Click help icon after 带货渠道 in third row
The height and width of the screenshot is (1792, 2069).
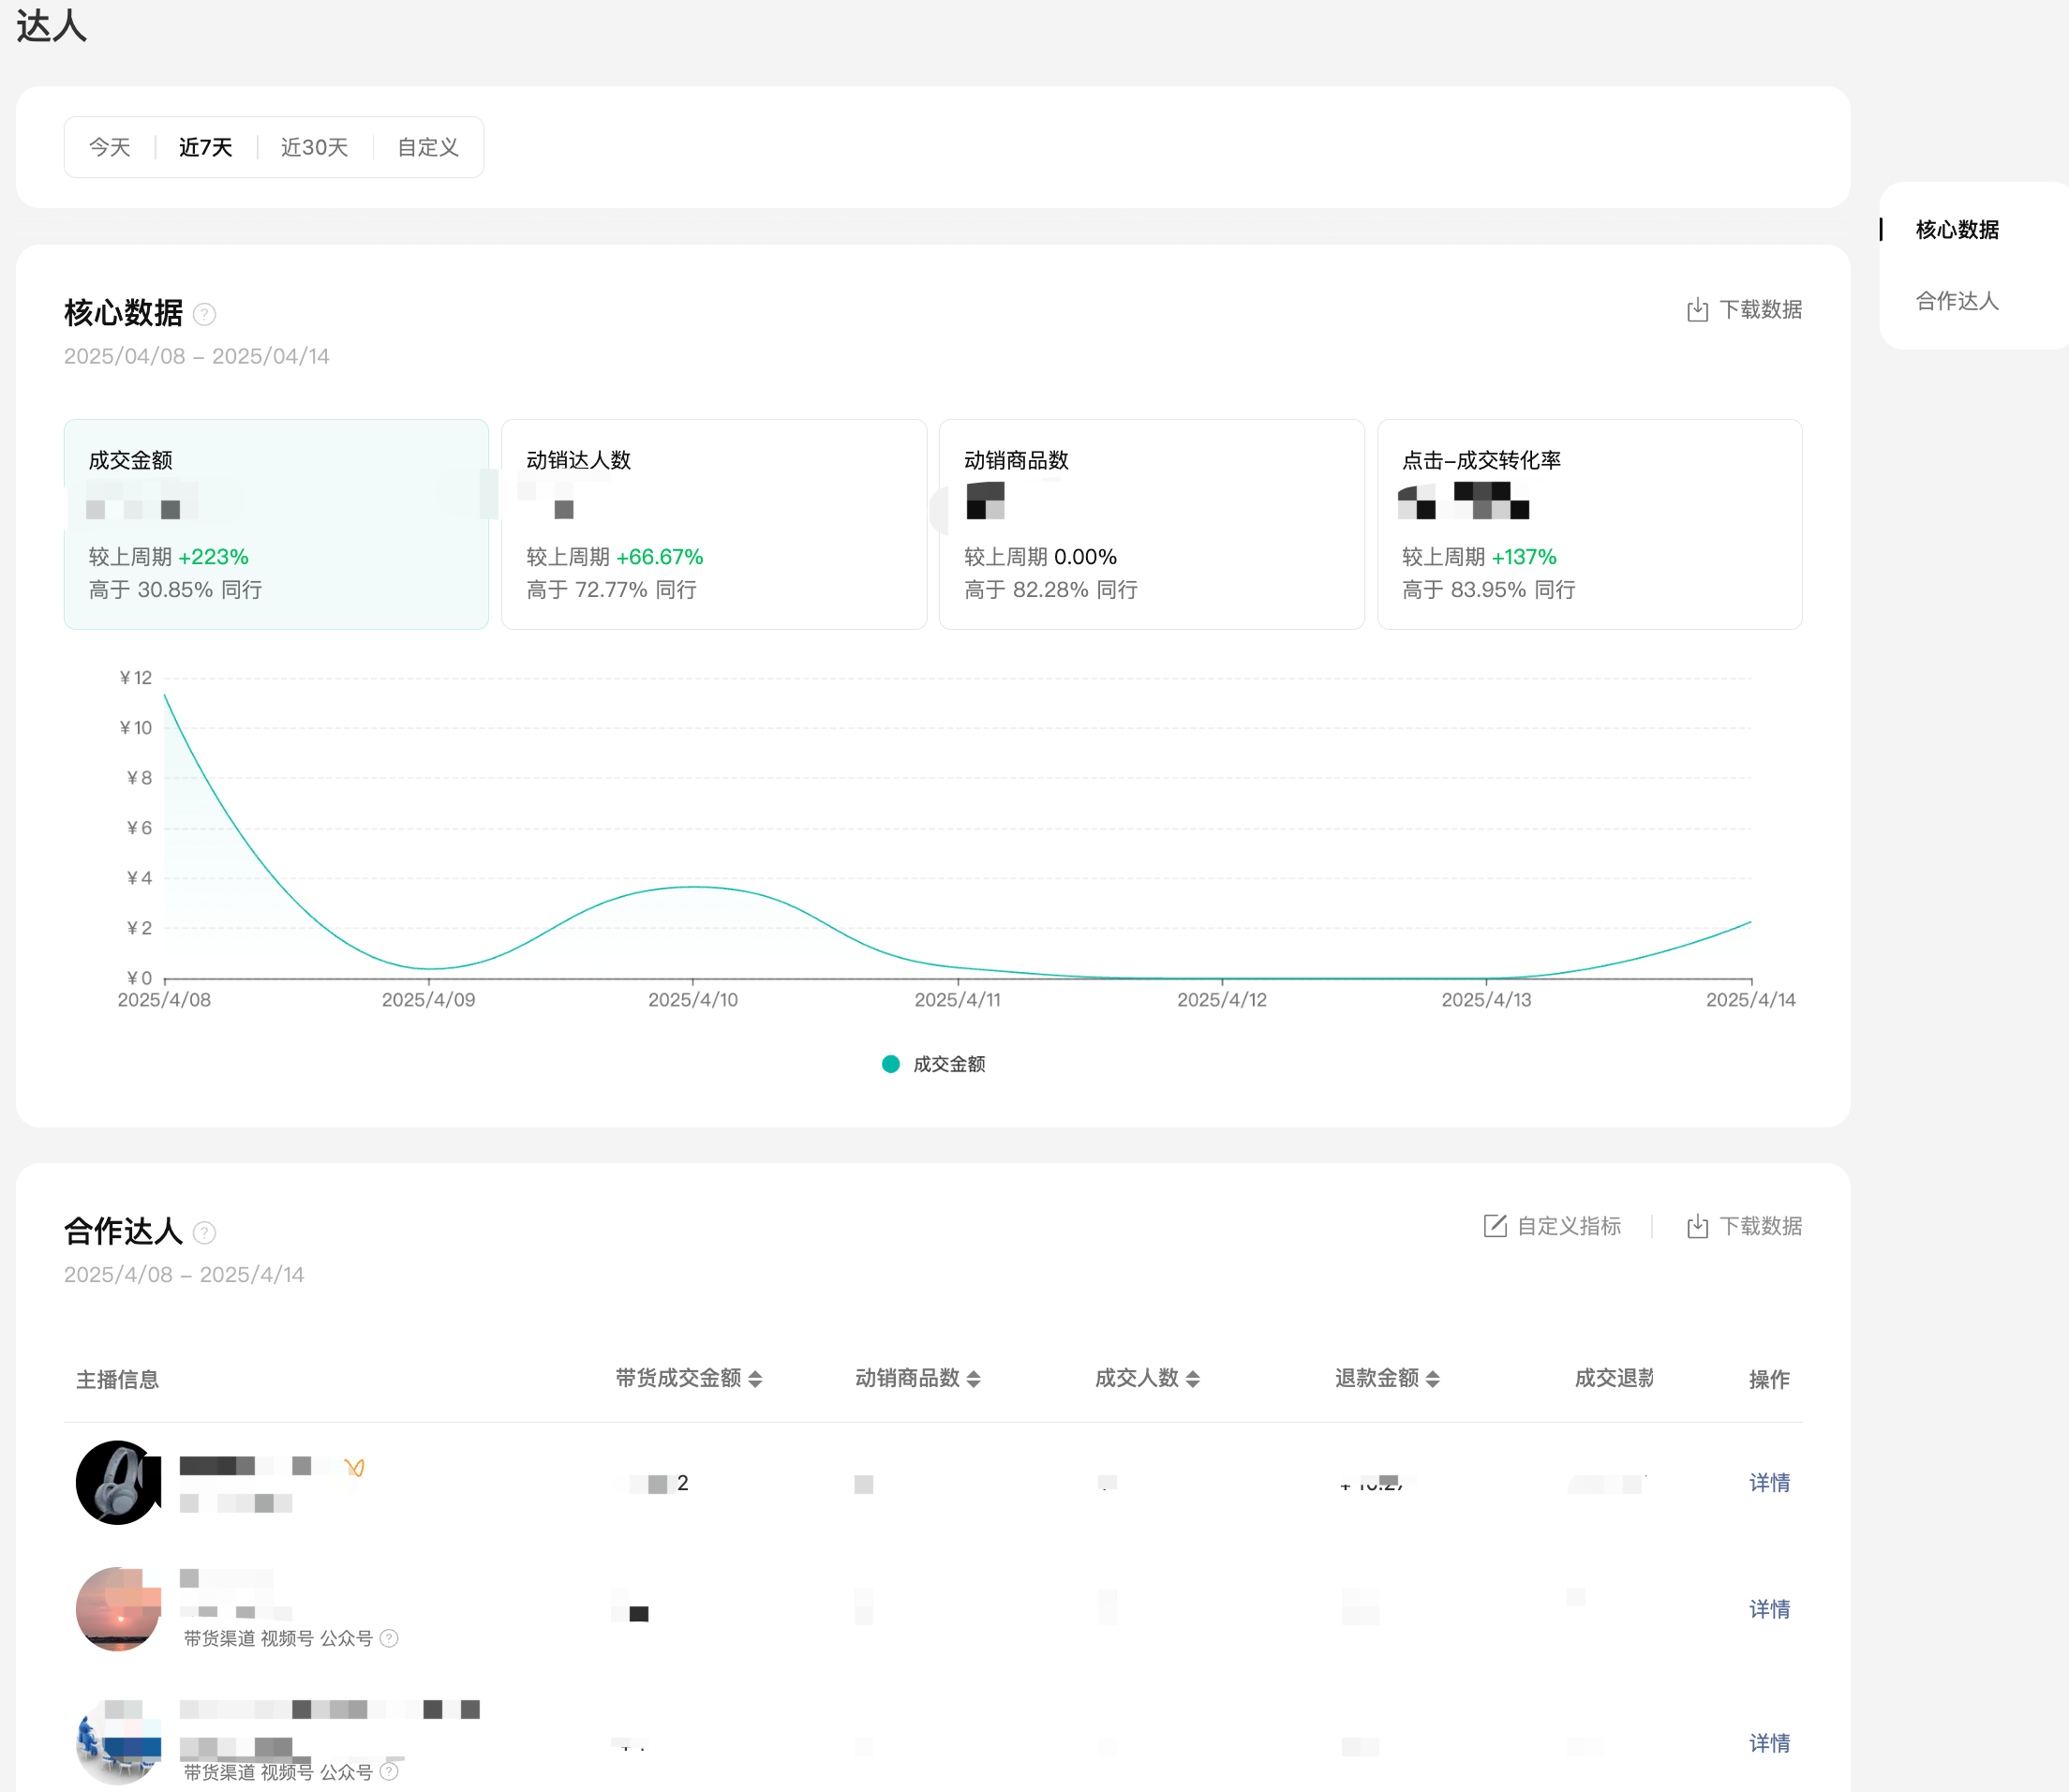(x=390, y=1772)
